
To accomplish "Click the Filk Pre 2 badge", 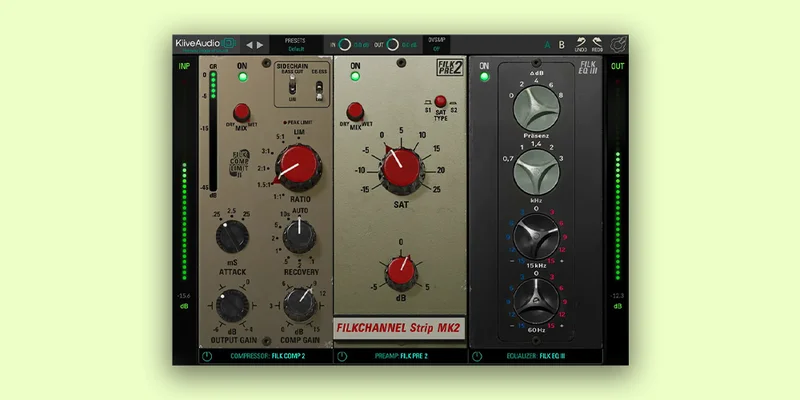I will [x=450, y=67].
